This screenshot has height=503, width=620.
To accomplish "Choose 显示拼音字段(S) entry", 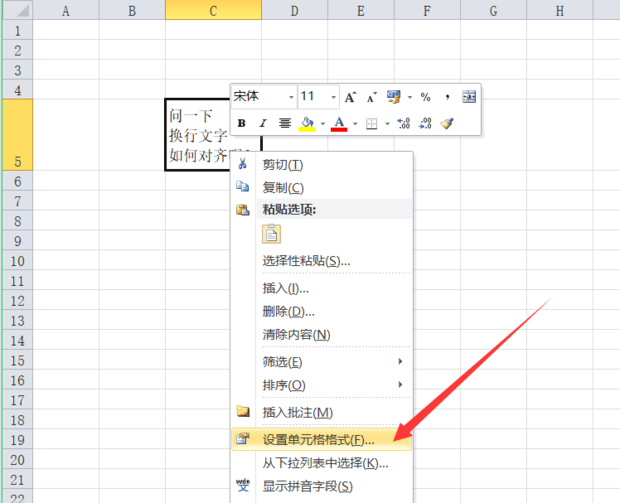I will point(322,486).
